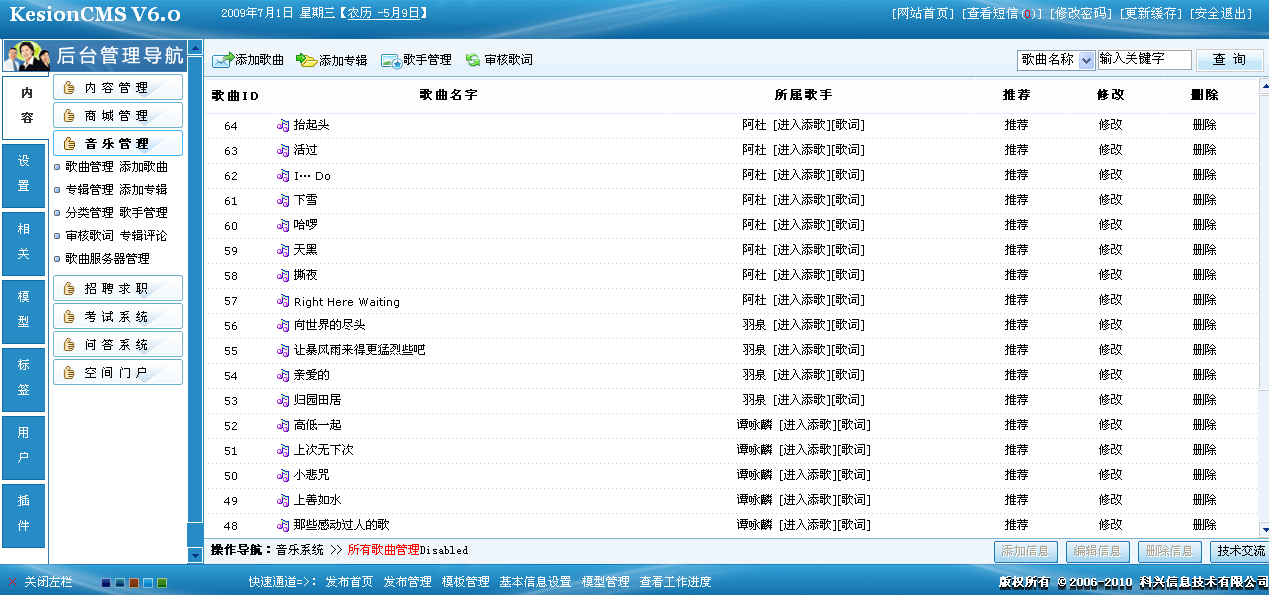Viewport: 1269px width, 595px height.
Task: Expand the 招聘求职 sidebar section
Action: [x=118, y=289]
